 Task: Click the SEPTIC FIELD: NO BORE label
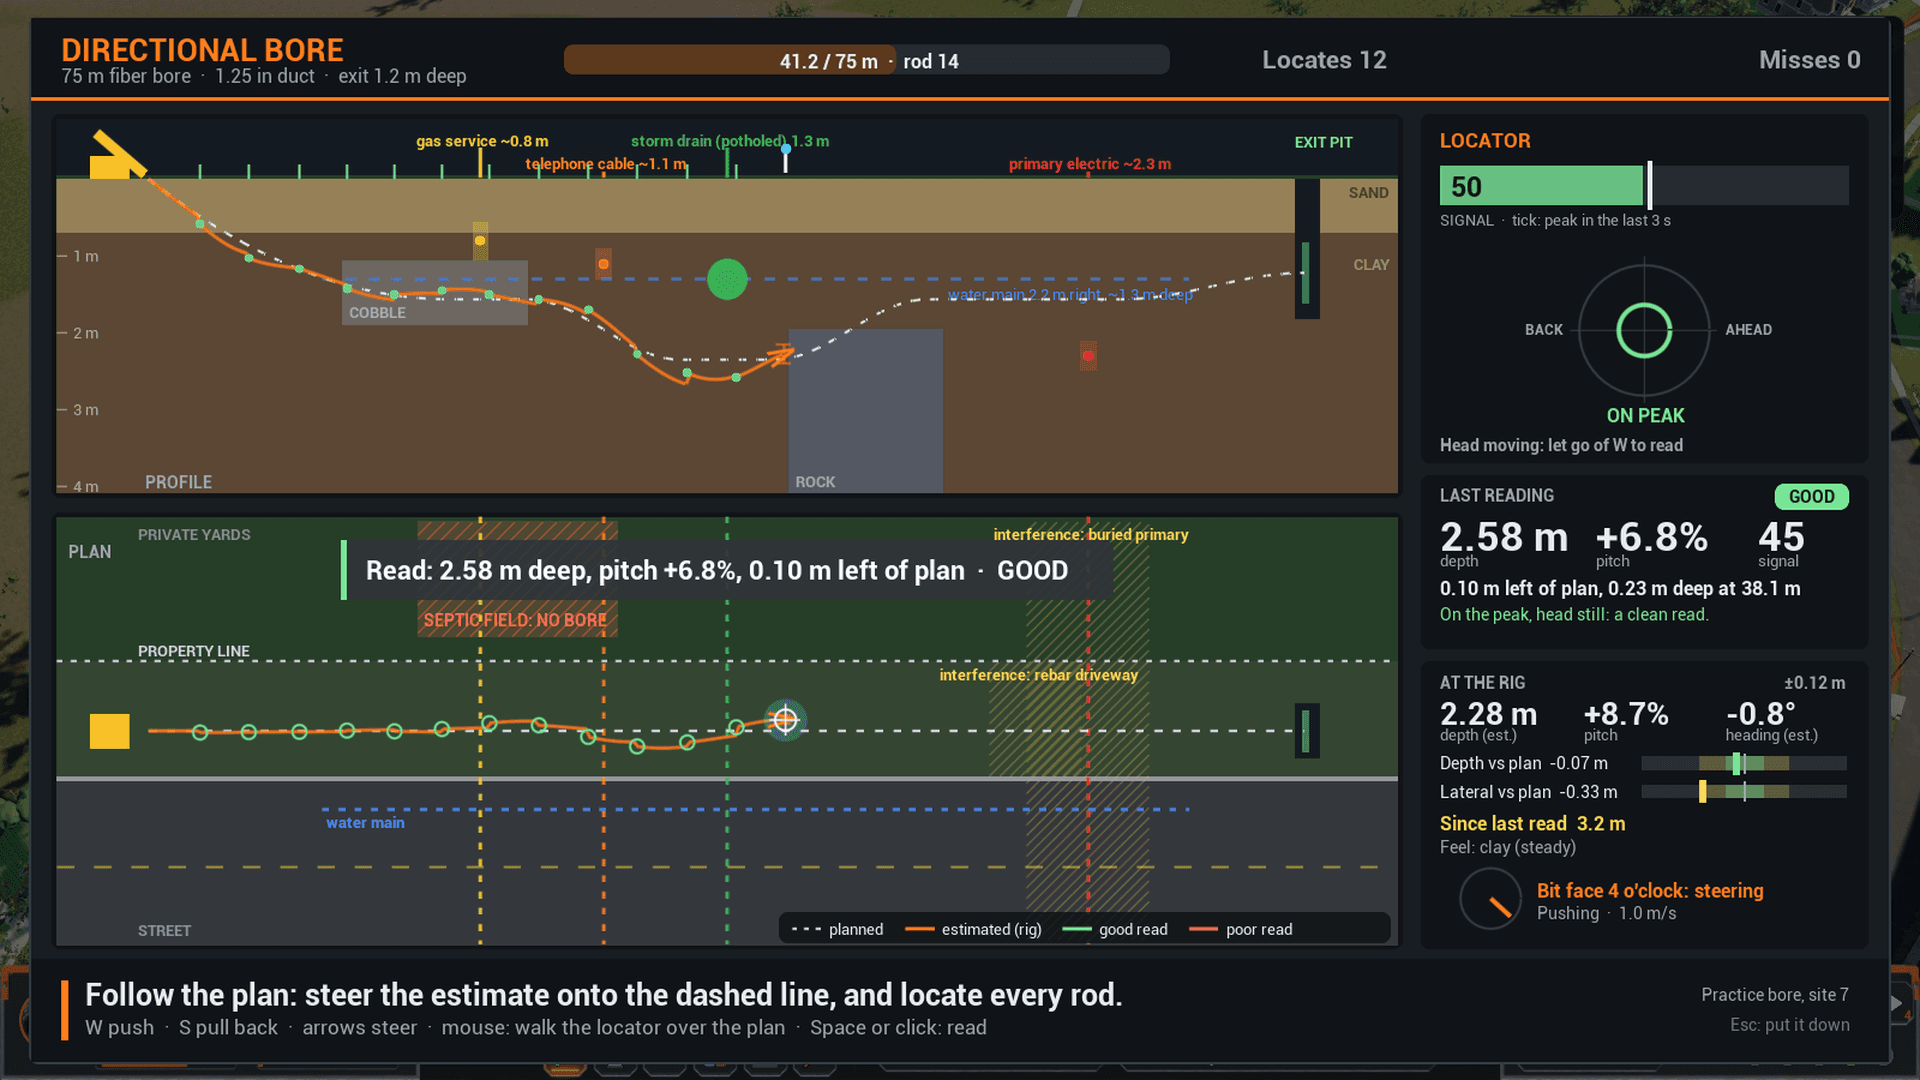516,620
